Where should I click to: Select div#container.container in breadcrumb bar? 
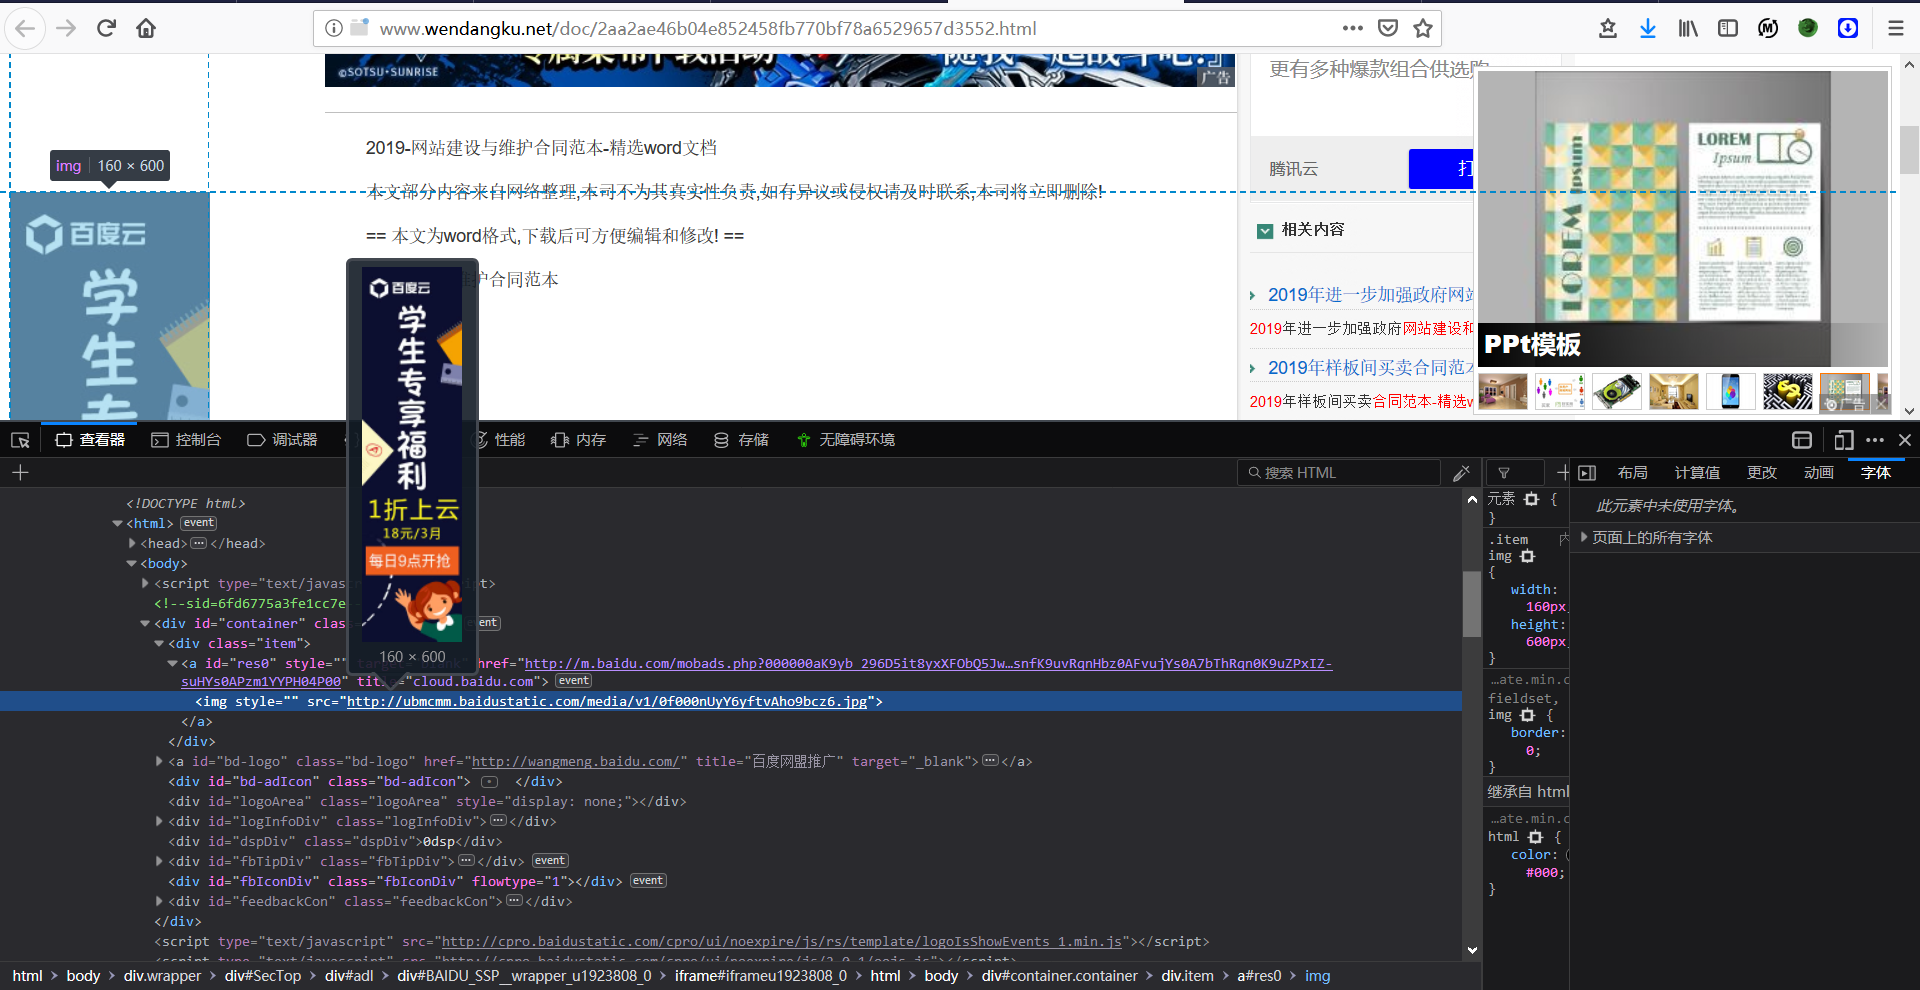1059,975
